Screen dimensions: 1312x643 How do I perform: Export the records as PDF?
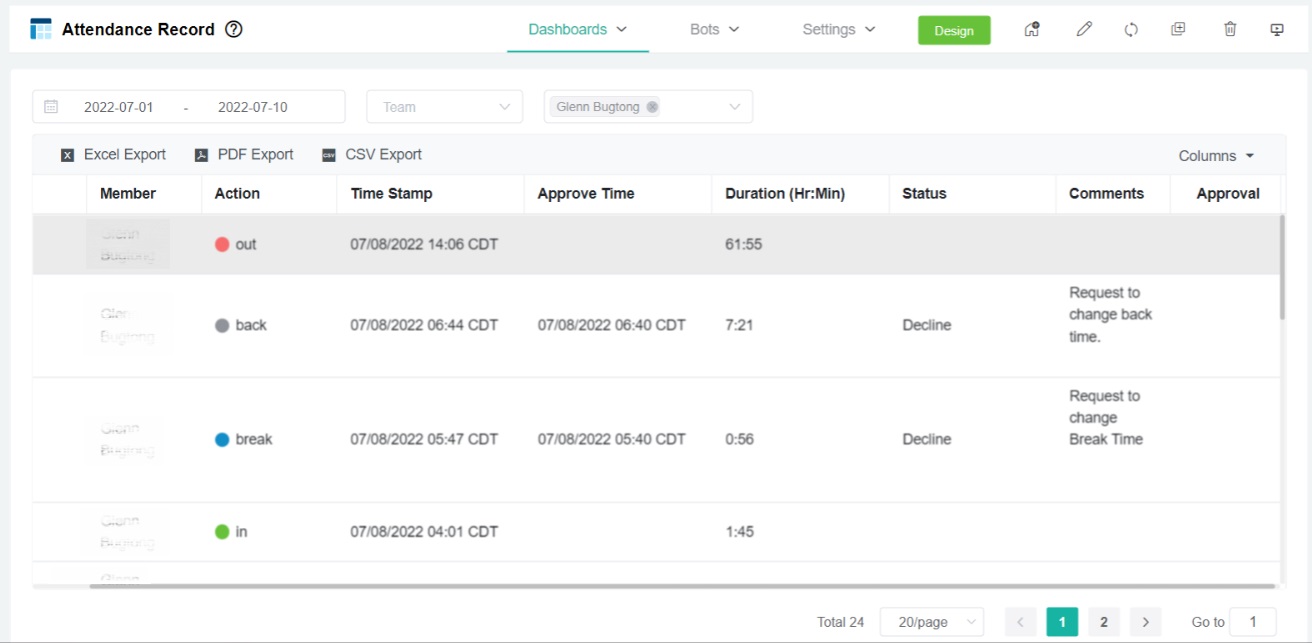[244, 155]
